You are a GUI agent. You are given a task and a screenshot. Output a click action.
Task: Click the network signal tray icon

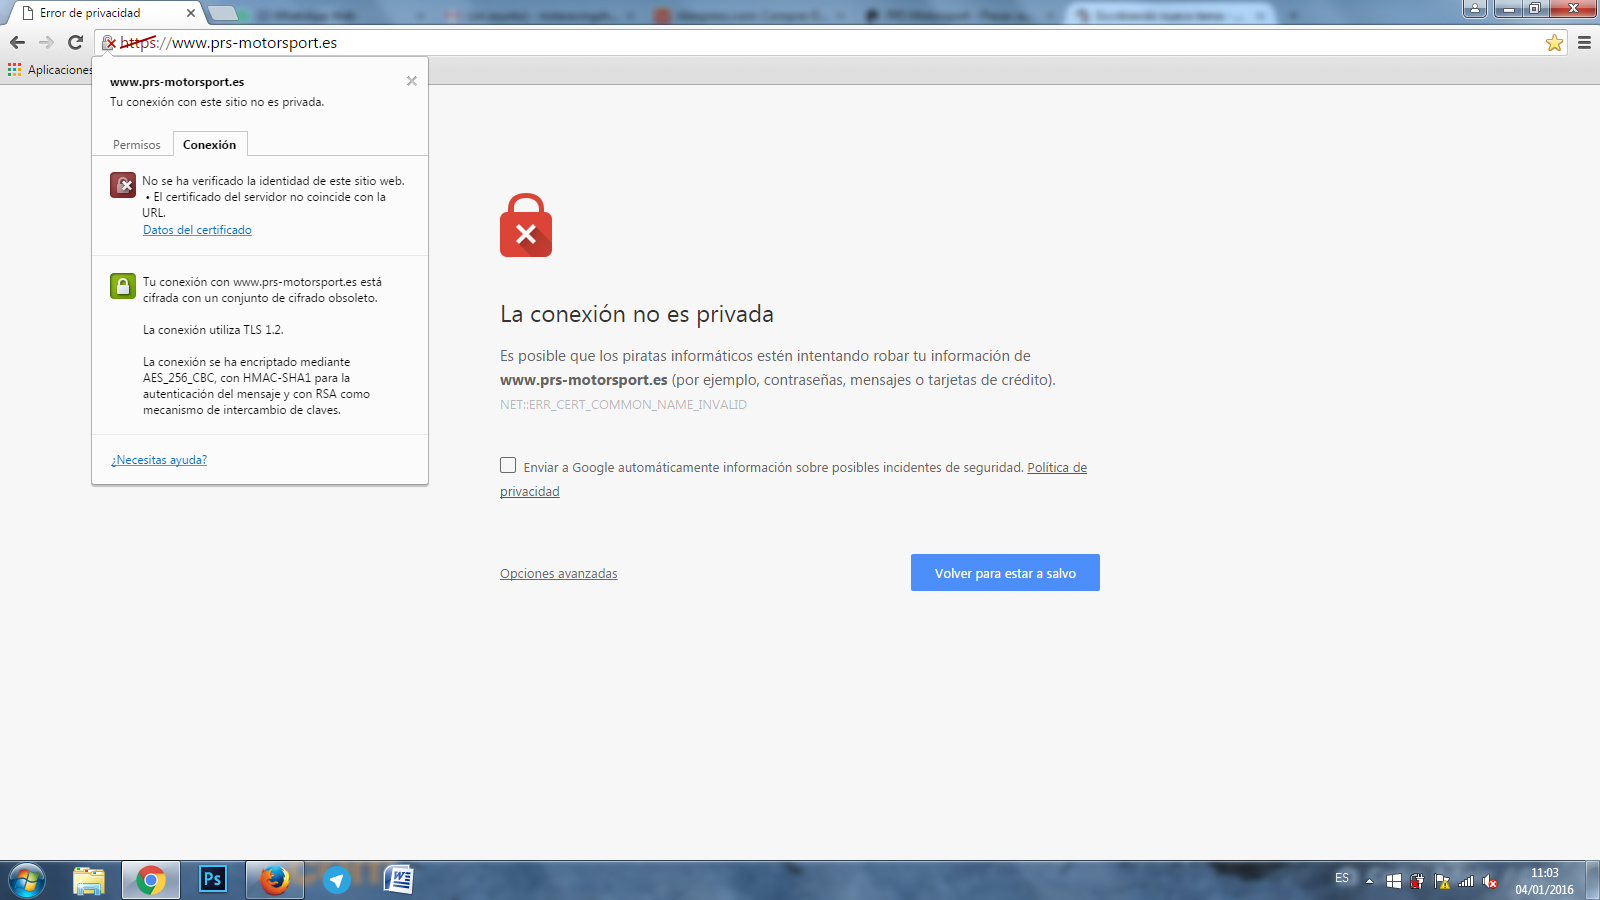point(1466,881)
